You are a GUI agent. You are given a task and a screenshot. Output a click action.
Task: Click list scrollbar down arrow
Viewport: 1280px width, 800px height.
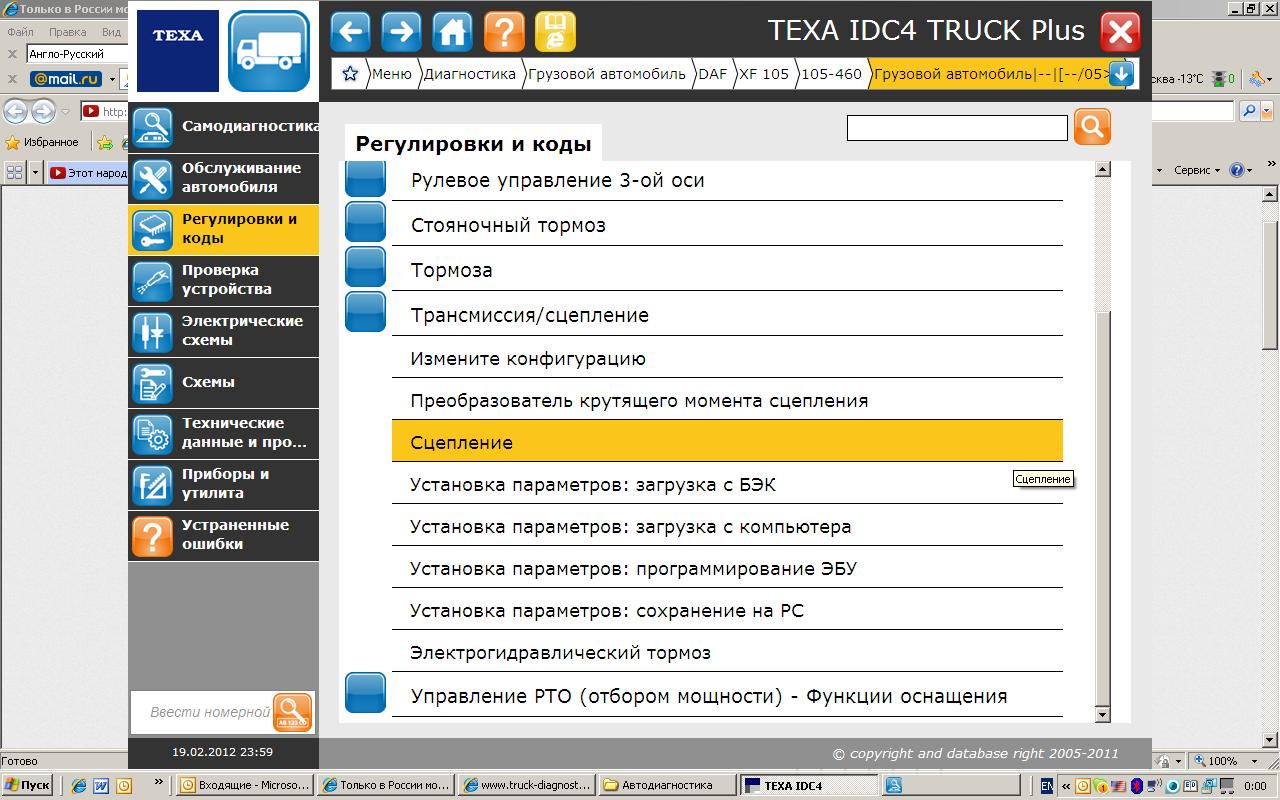pyautogui.click(x=1103, y=714)
